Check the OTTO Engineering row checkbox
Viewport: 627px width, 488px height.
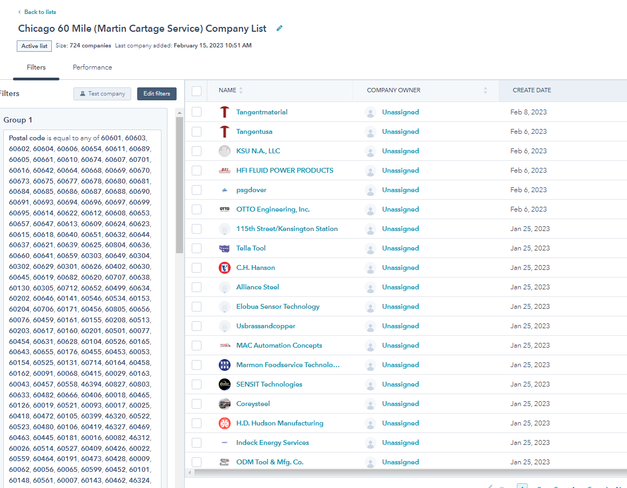[x=196, y=209]
